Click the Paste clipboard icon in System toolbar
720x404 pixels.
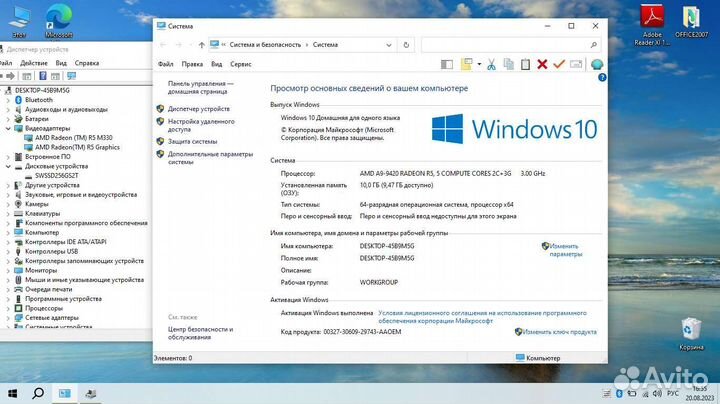[x=525, y=64]
